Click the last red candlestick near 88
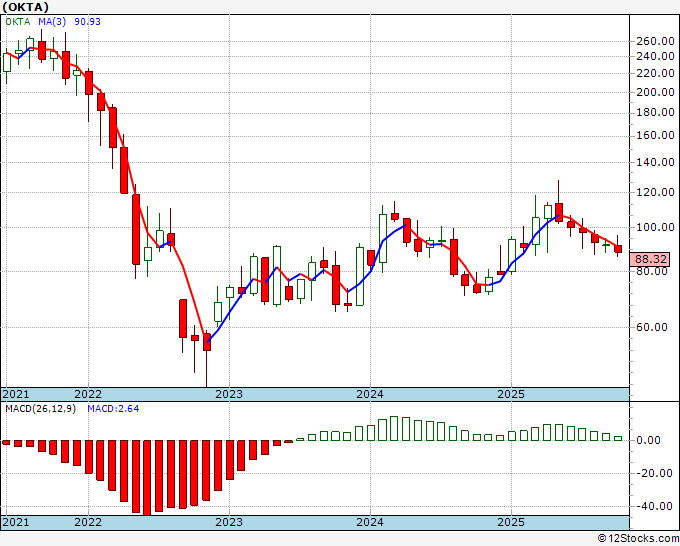This screenshot has width=680, height=546. pyautogui.click(x=618, y=248)
